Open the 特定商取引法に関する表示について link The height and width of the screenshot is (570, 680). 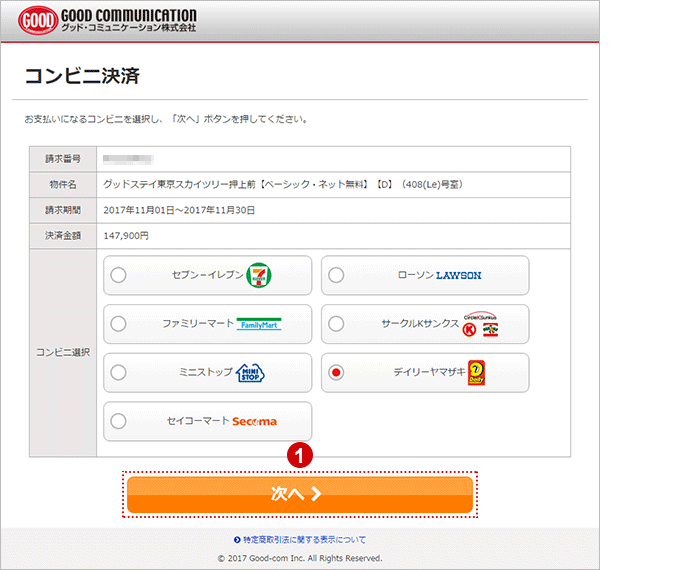[x=304, y=540]
